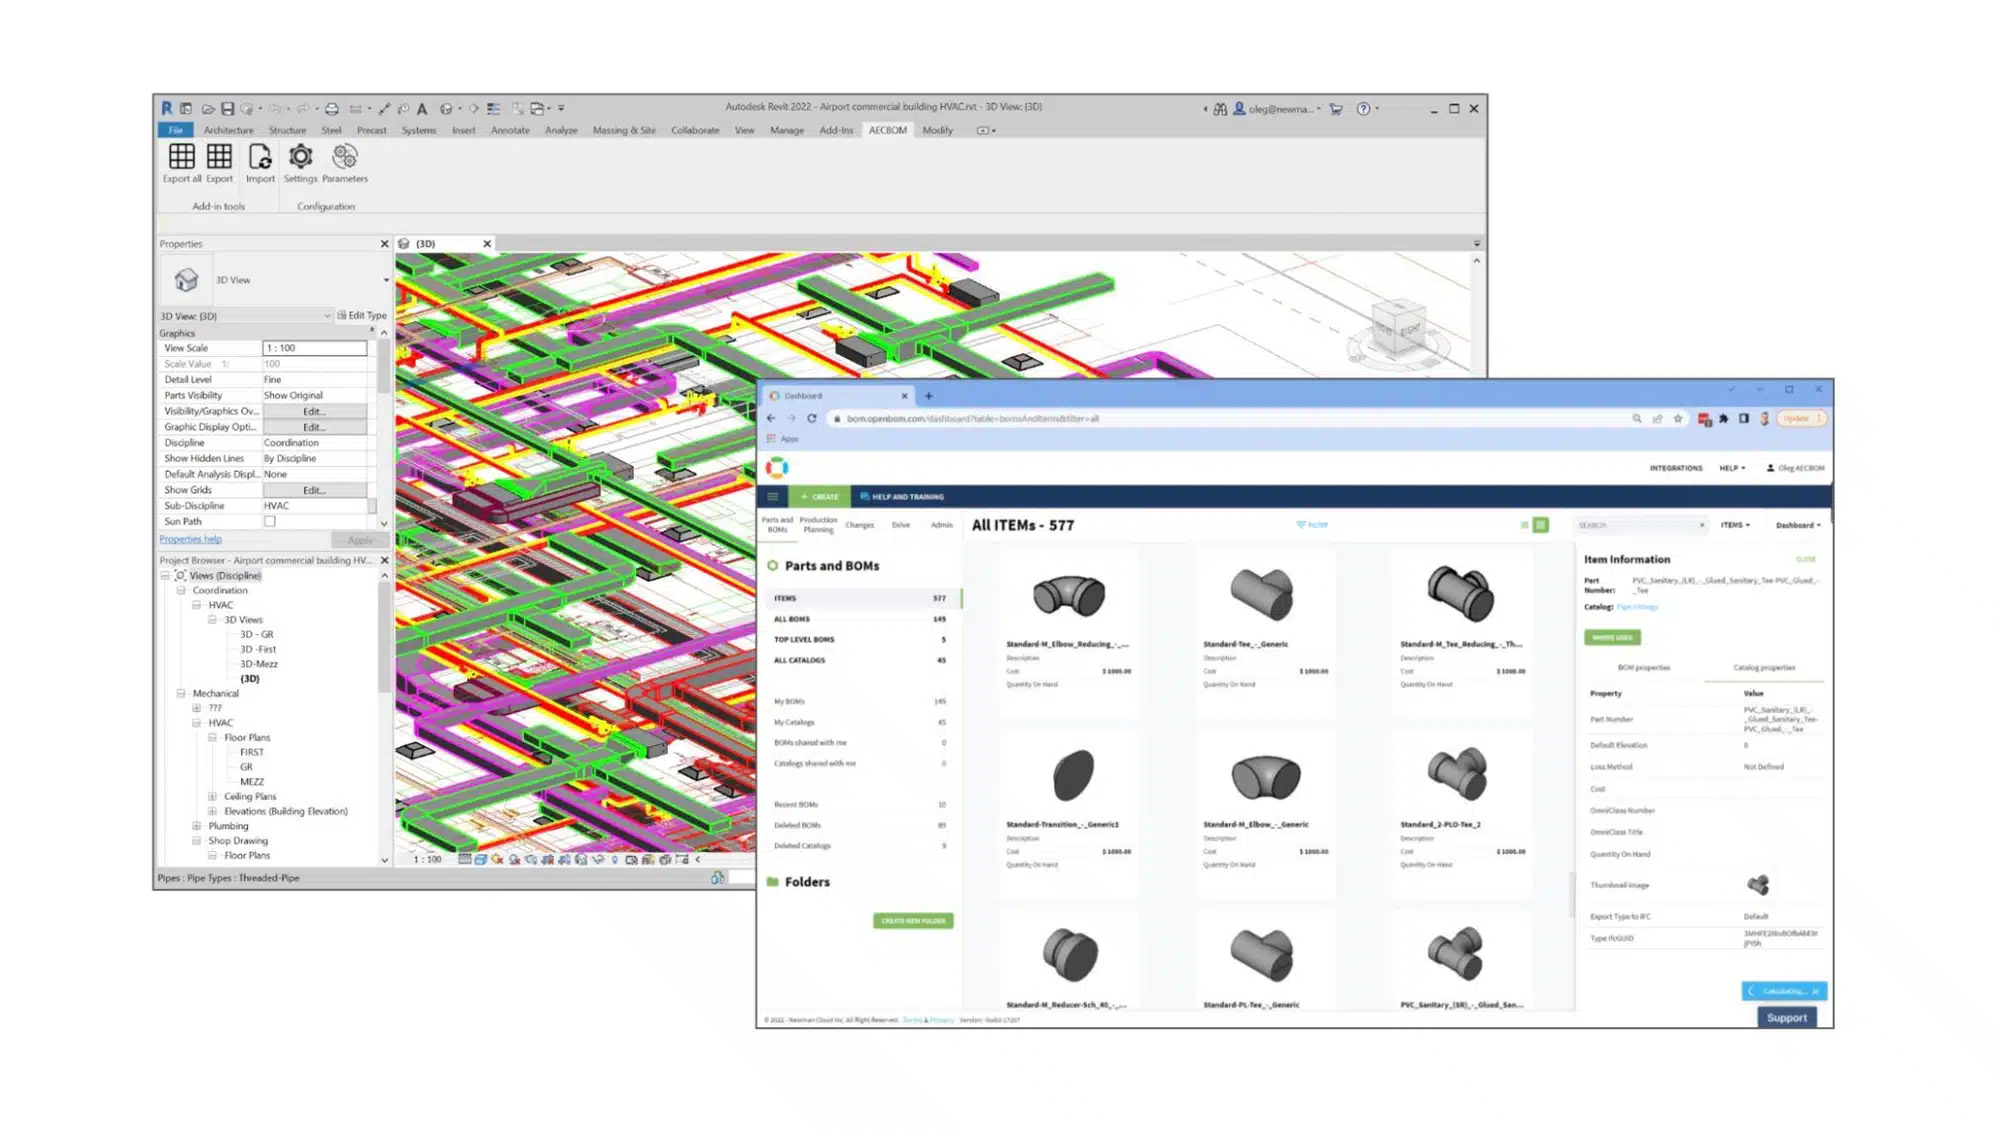The image size is (1999, 1130).
Task: Click the 3D view type house icon in Properties
Action: point(186,280)
